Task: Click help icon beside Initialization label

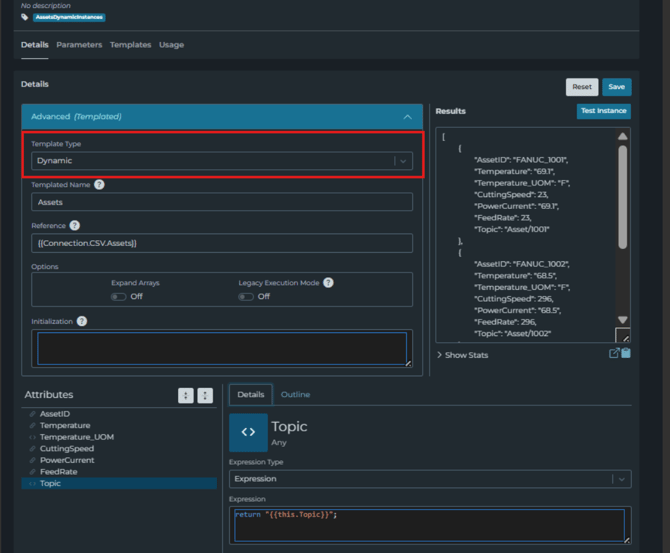Action: pyautogui.click(x=82, y=321)
